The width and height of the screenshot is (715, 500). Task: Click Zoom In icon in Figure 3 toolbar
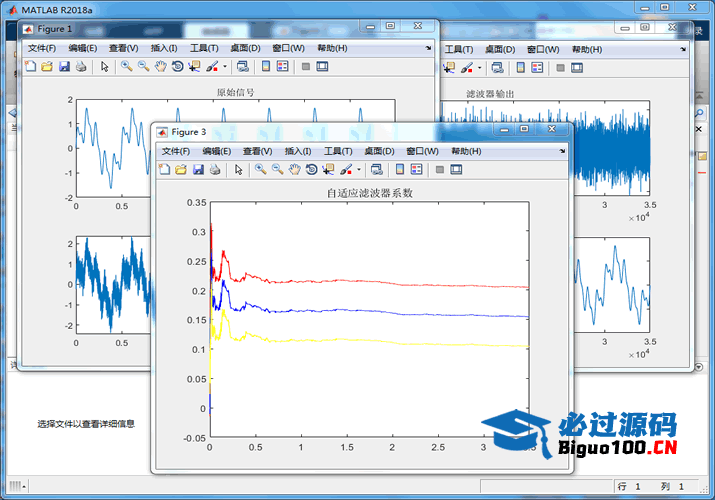pos(260,170)
